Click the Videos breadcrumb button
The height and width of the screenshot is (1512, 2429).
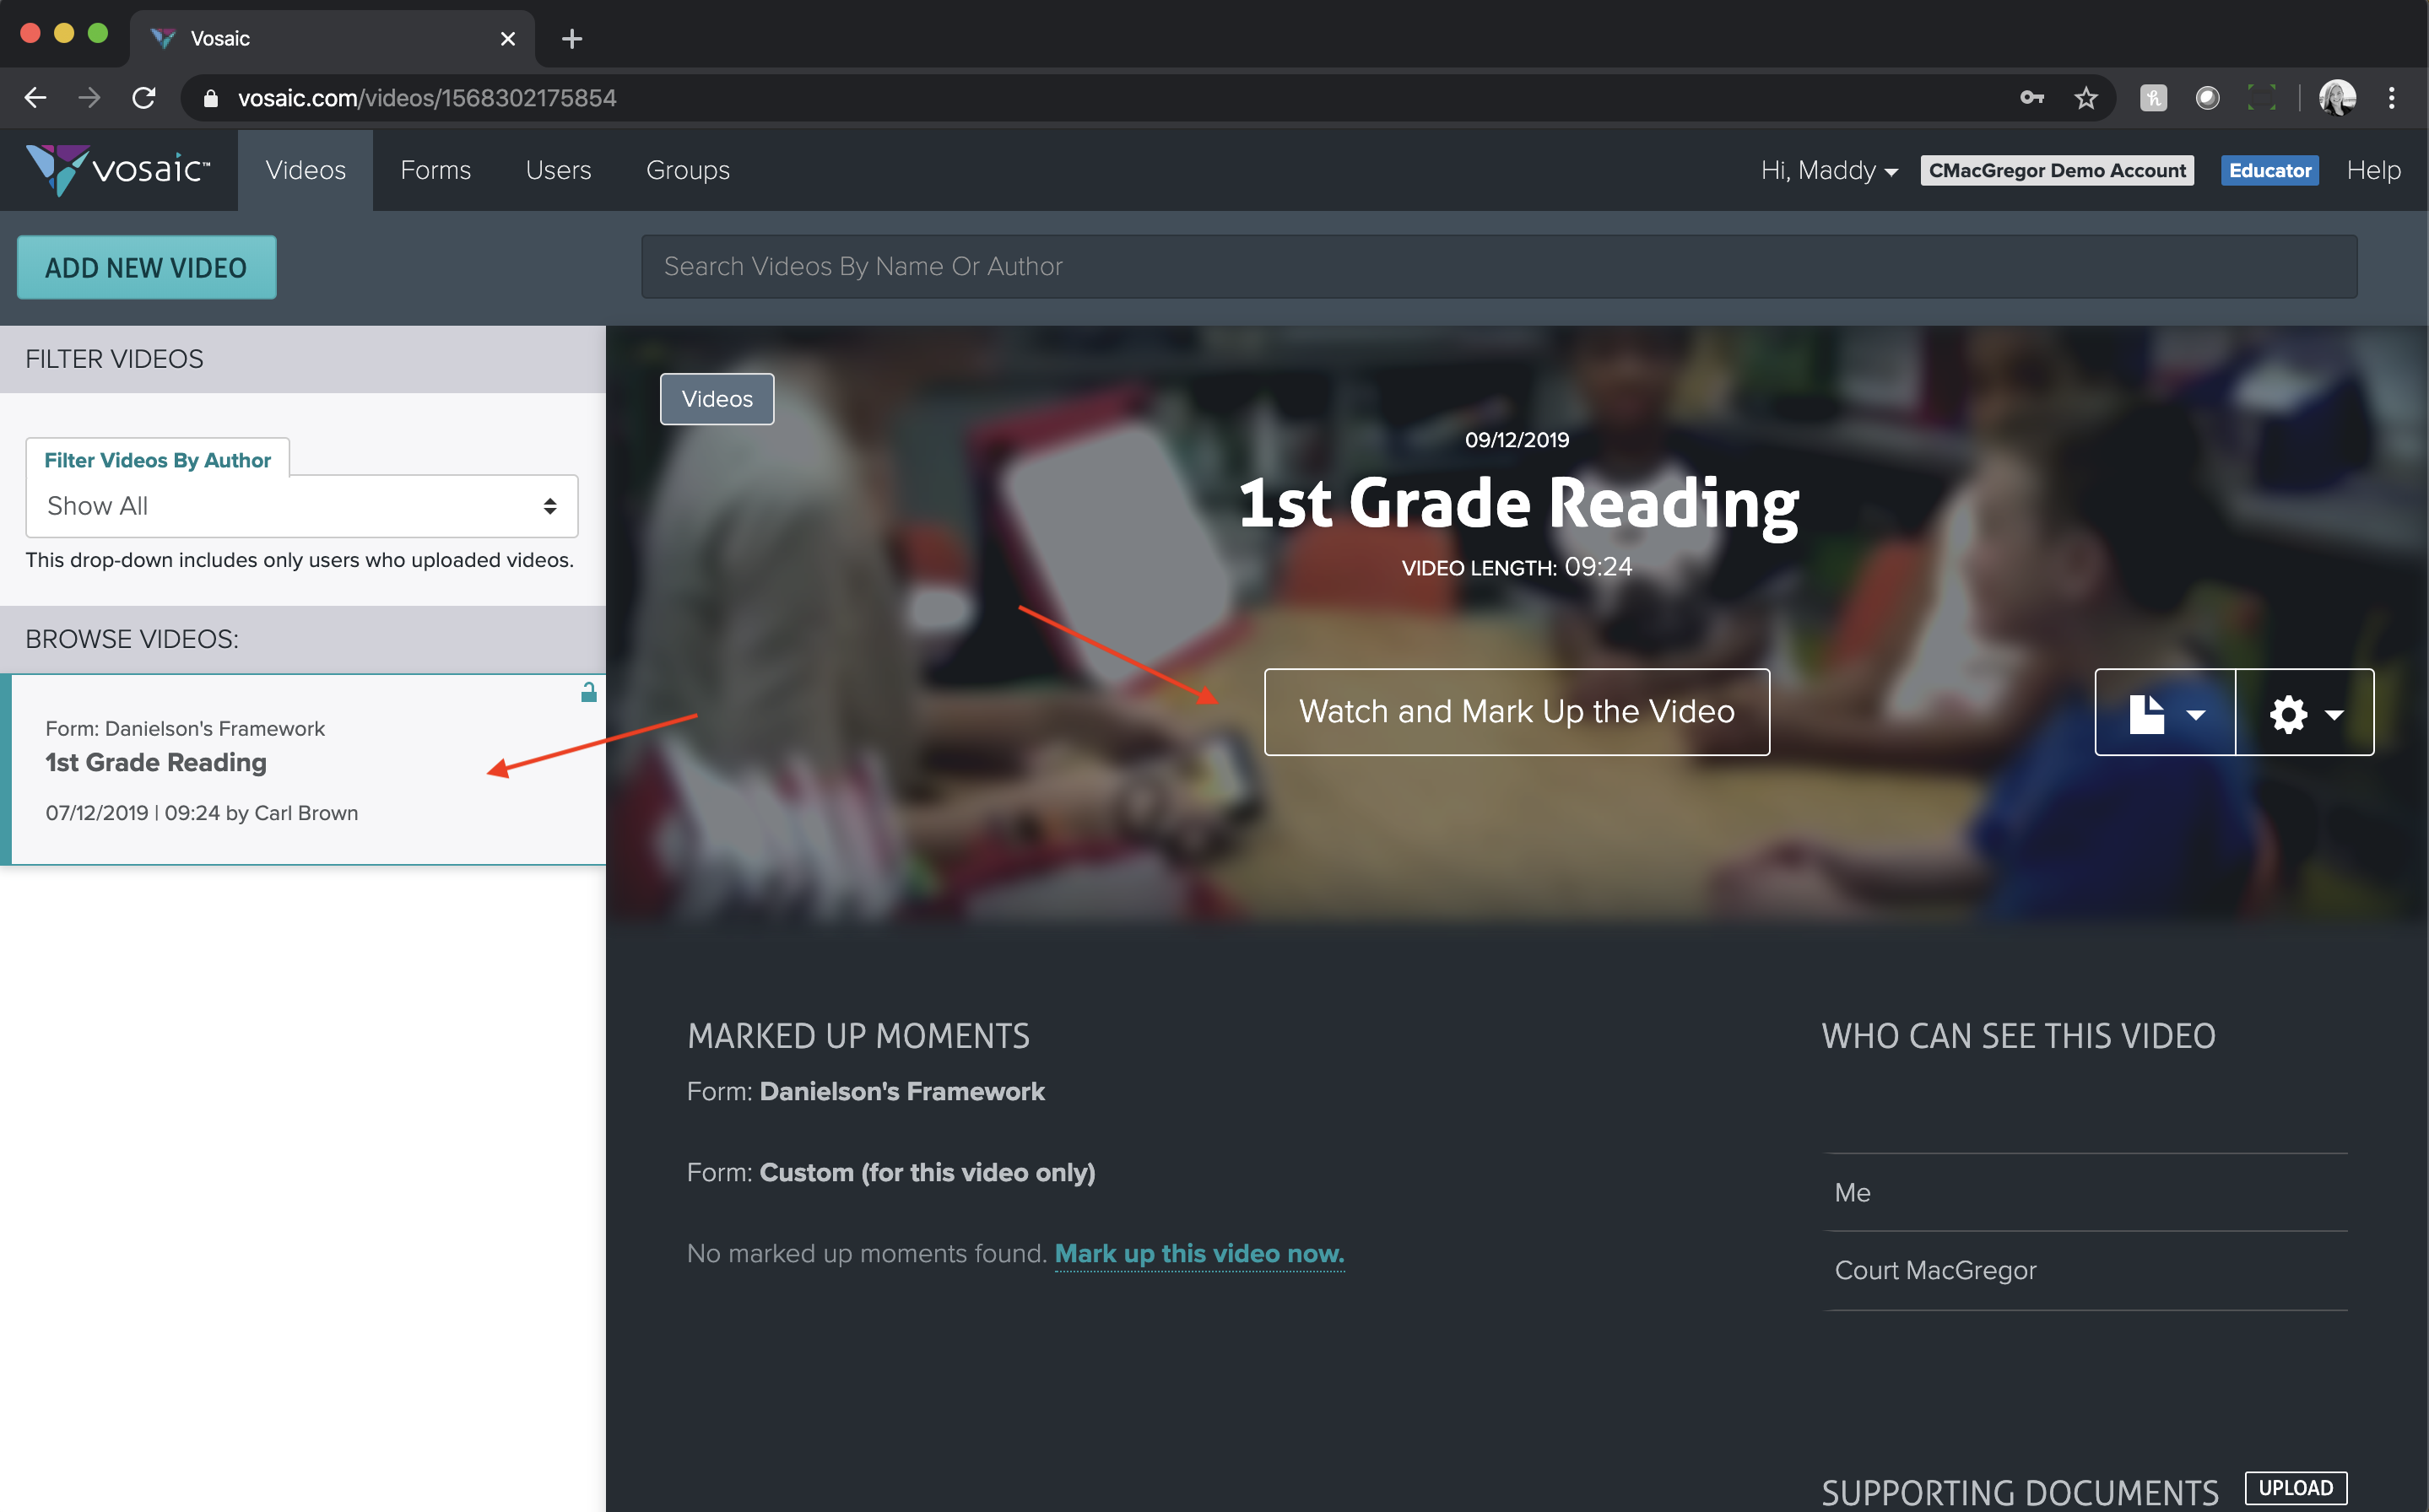(717, 399)
